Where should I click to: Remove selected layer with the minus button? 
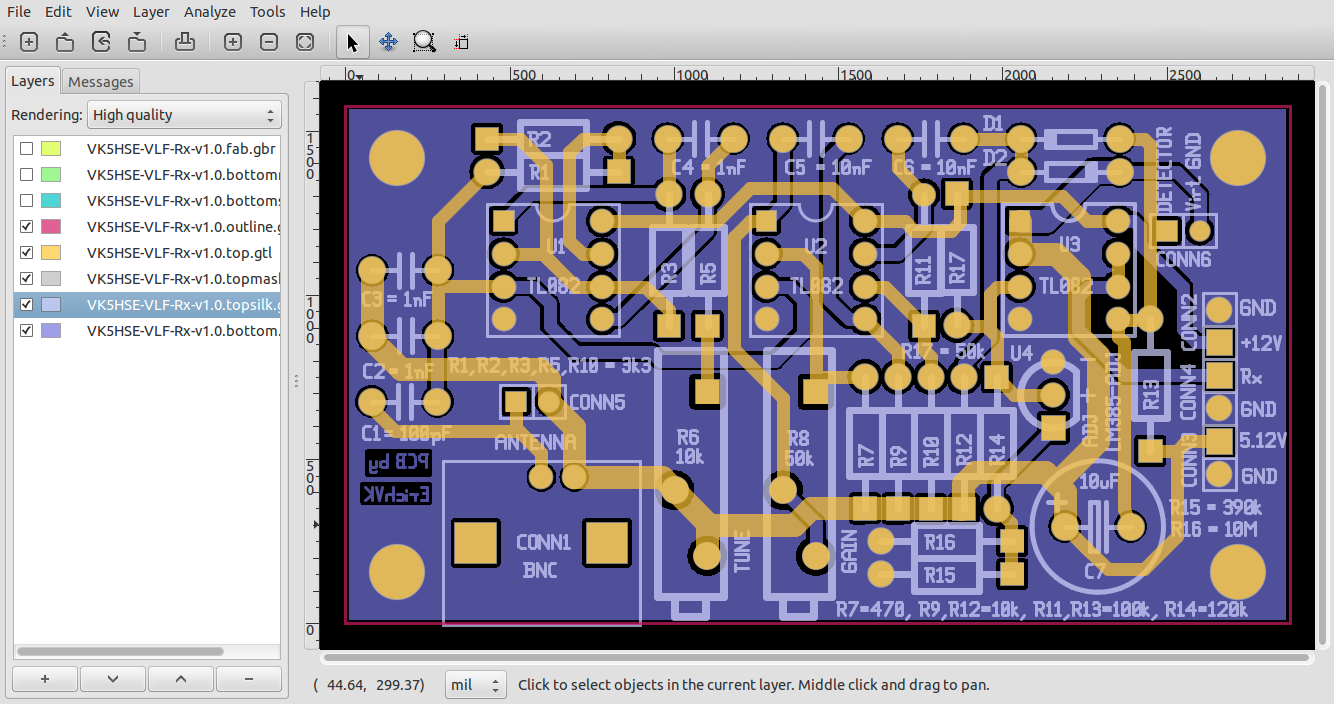click(248, 679)
